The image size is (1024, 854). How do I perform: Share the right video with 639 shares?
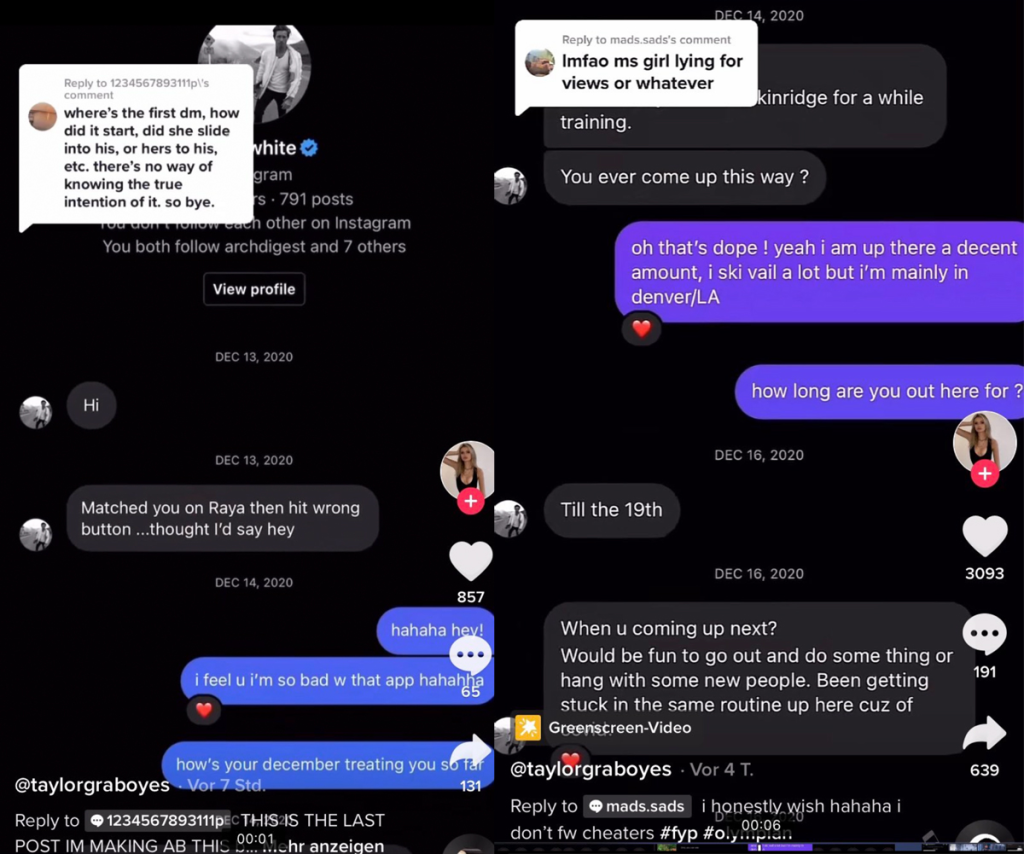[x=984, y=733]
